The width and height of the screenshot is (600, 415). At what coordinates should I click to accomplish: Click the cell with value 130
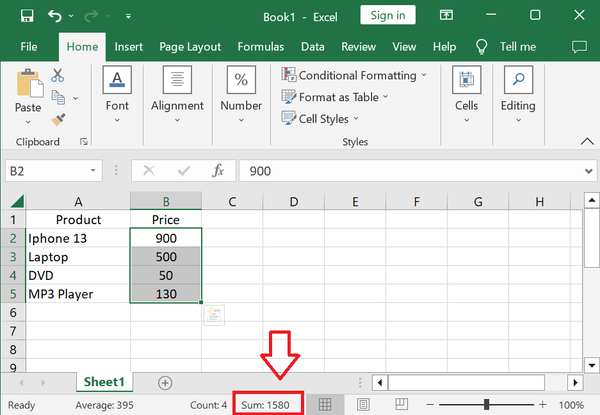pos(166,294)
